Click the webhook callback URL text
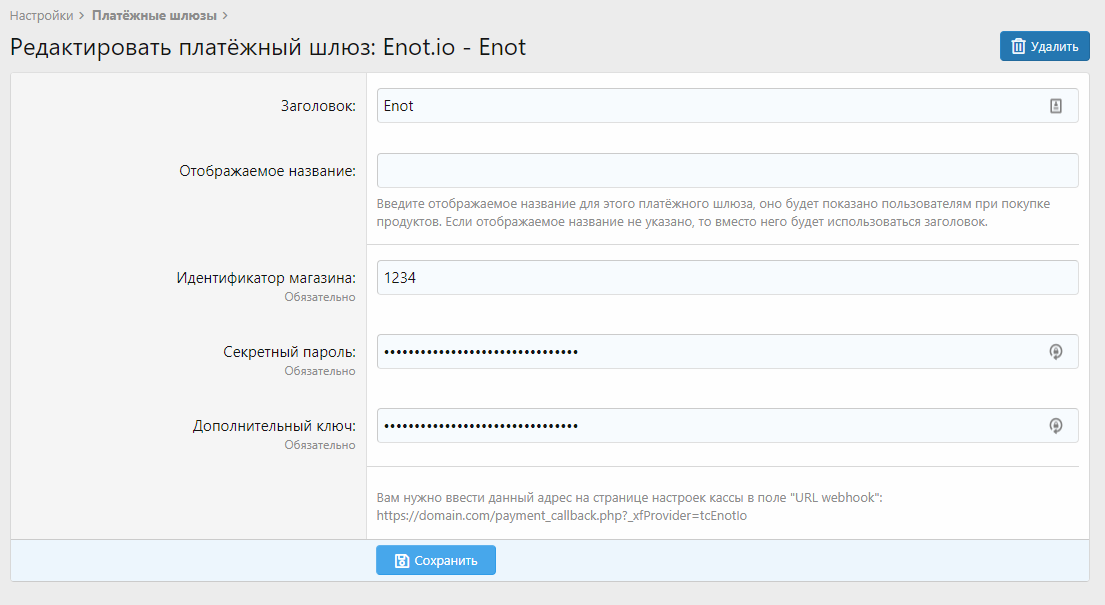Screen dimensions: 1105x605 [x=562, y=516]
